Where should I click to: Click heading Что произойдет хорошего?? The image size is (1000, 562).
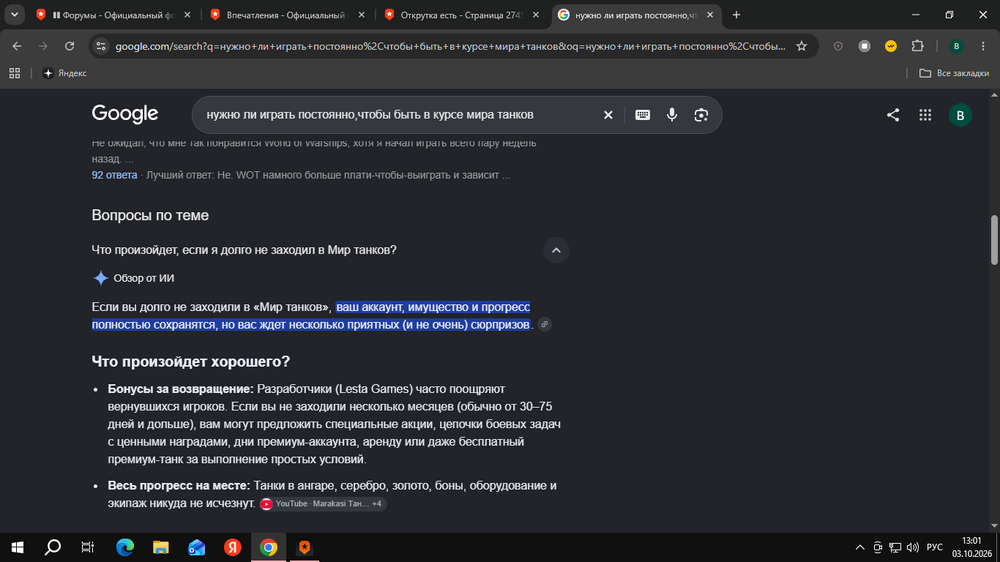[x=191, y=361]
